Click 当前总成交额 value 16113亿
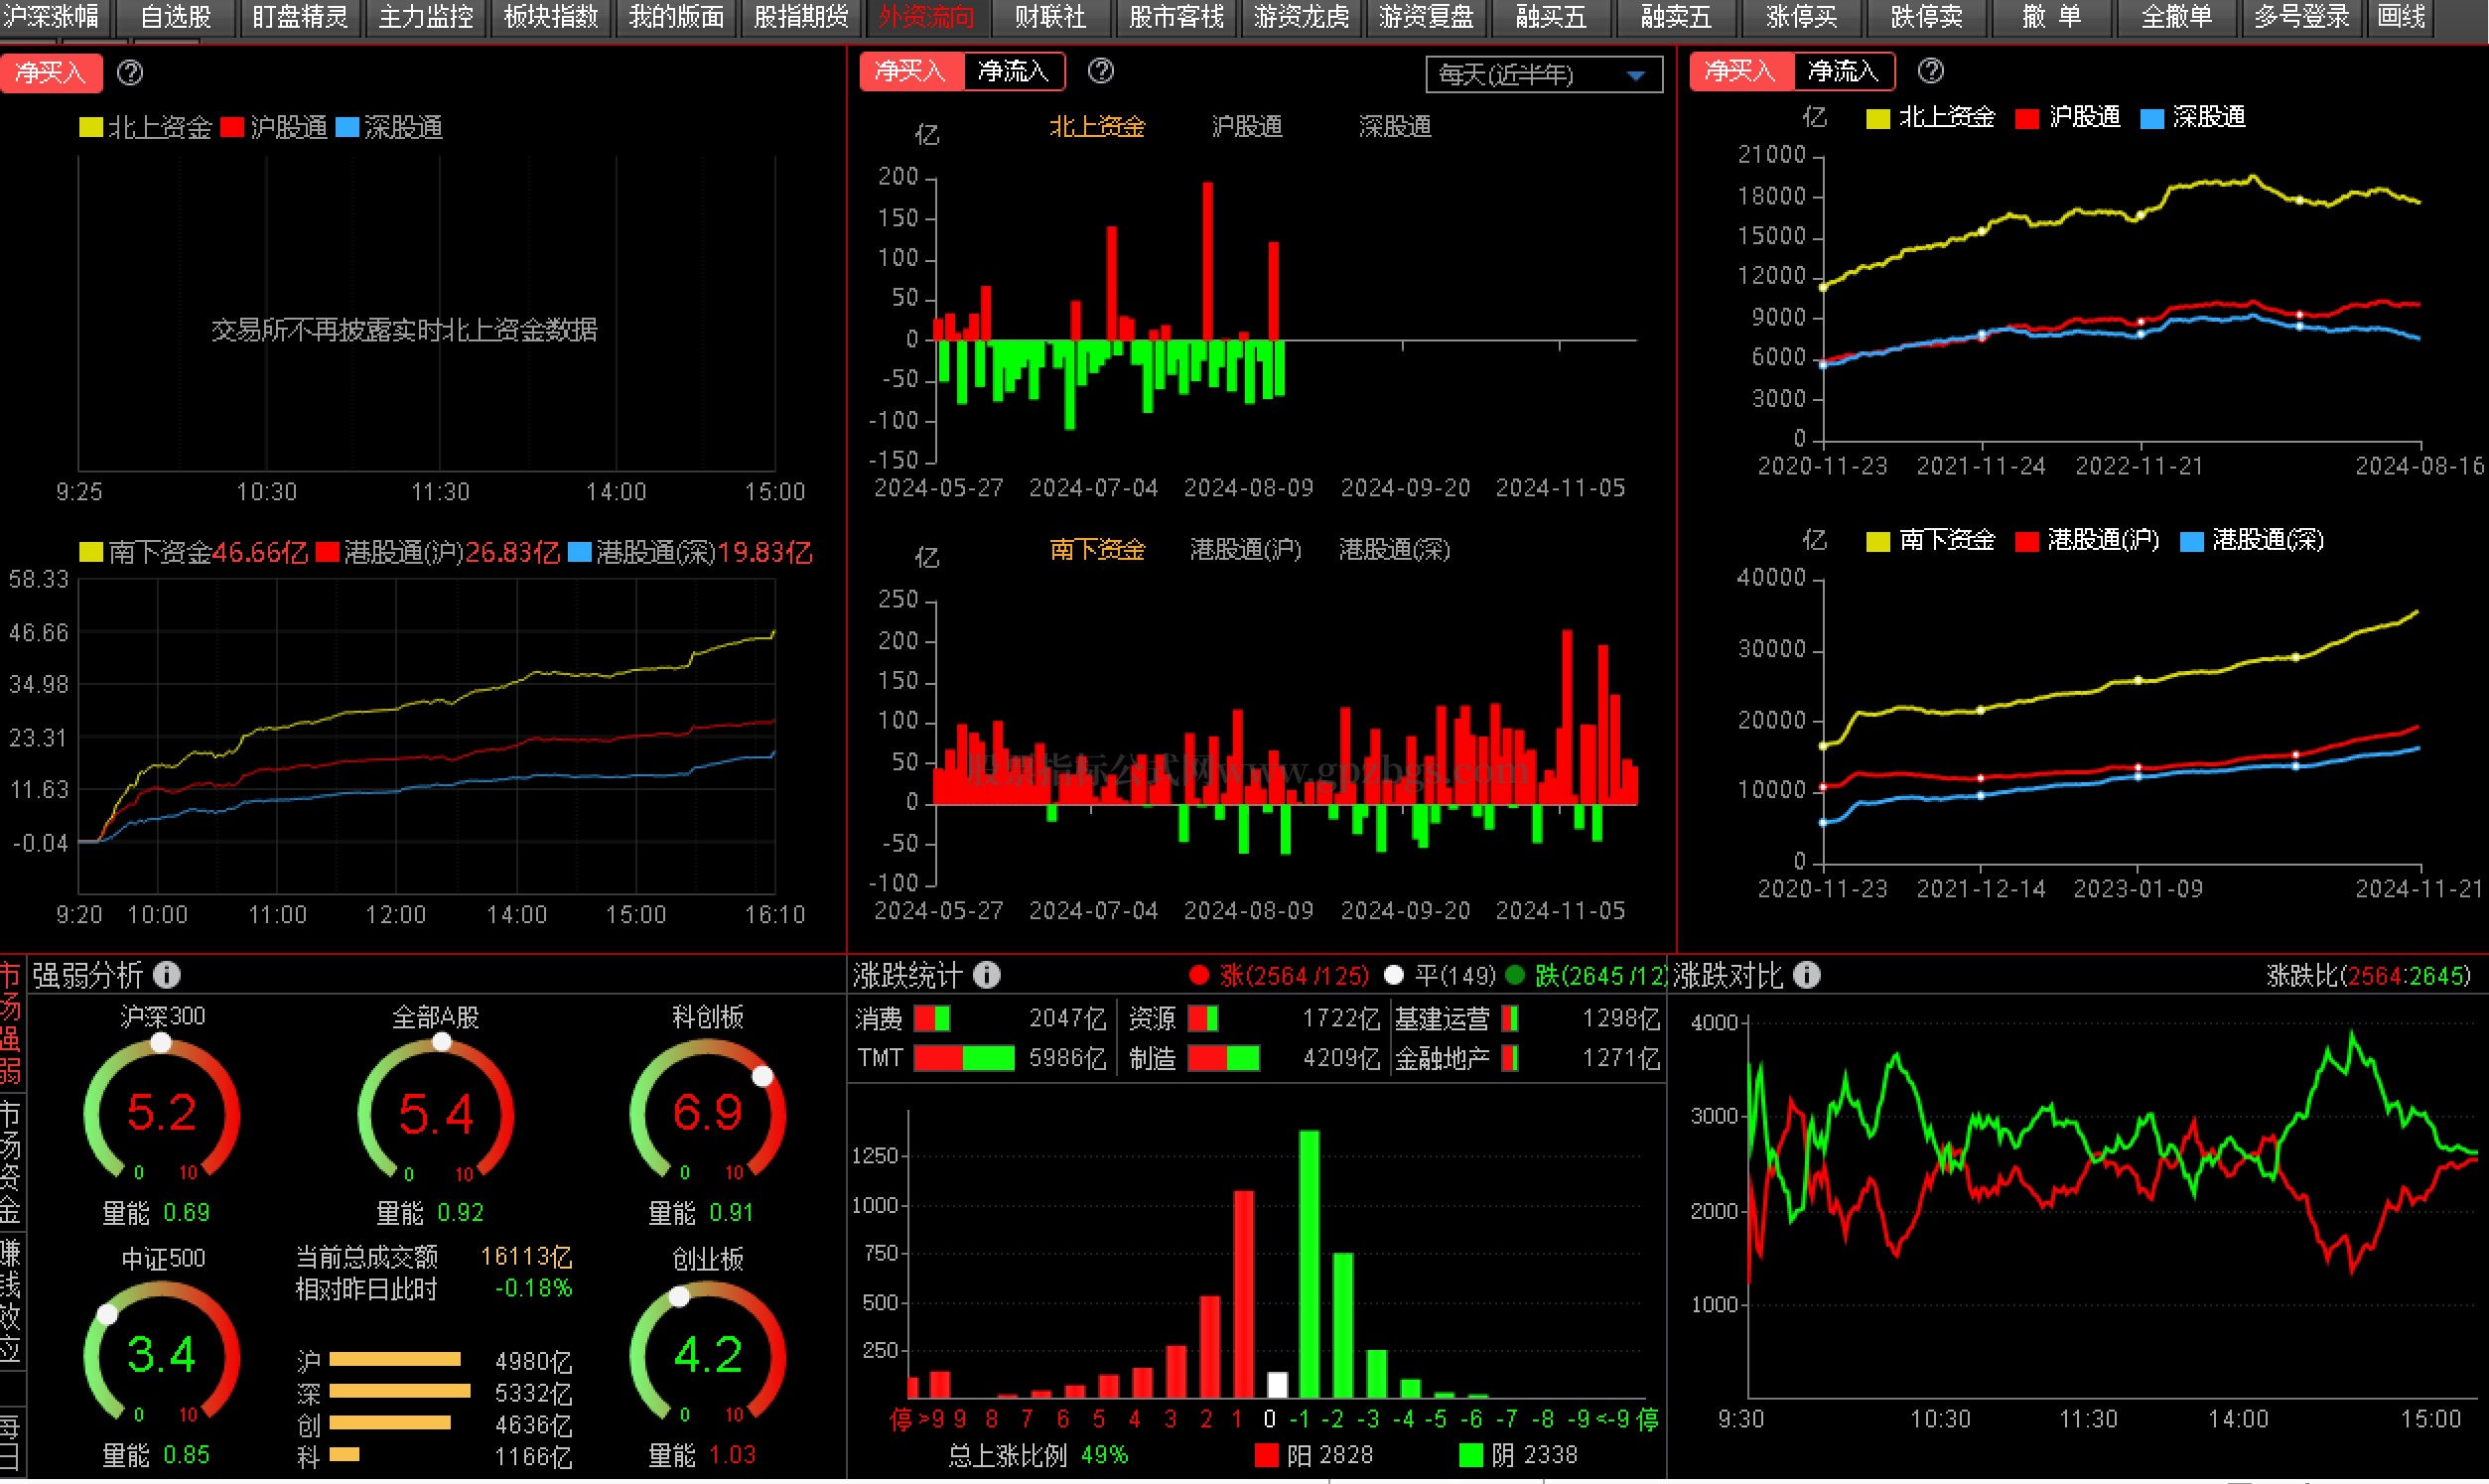The height and width of the screenshot is (1484, 2489). [526, 1256]
